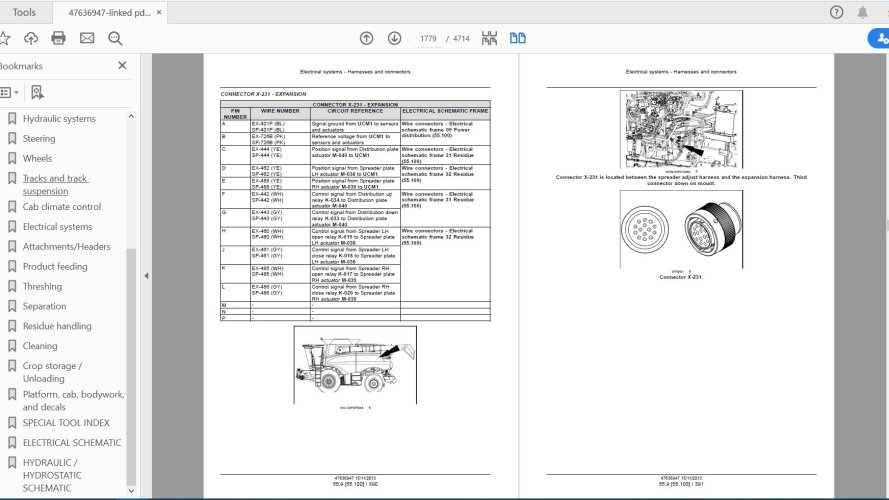Click bookmark icon beside Wheels
The height and width of the screenshot is (500, 889).
click(11, 158)
